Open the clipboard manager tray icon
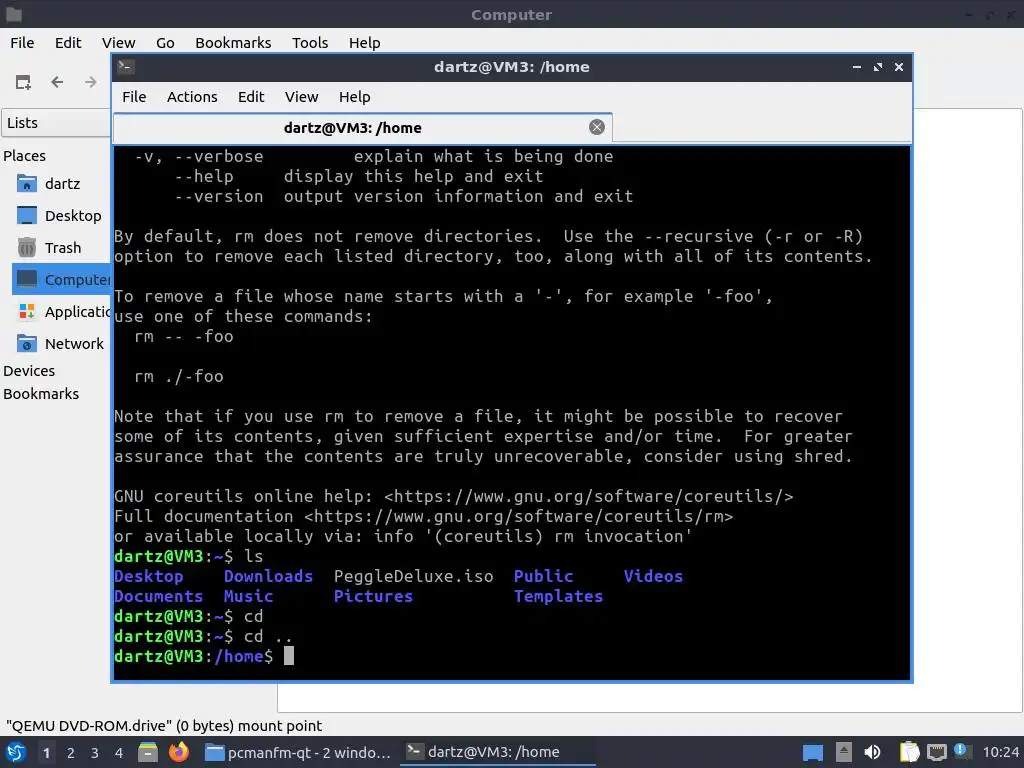 (x=909, y=752)
